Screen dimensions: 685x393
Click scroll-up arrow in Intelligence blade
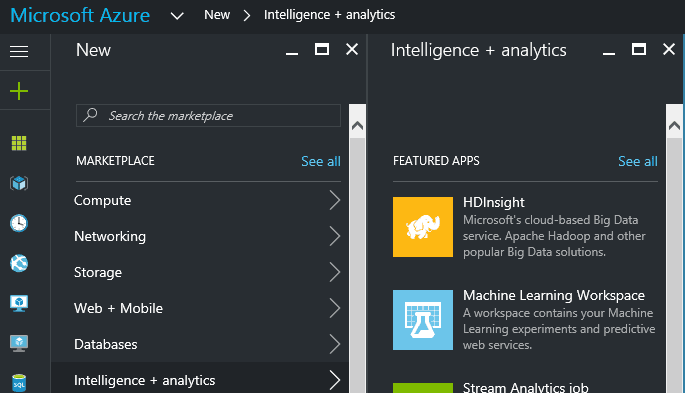(674, 126)
